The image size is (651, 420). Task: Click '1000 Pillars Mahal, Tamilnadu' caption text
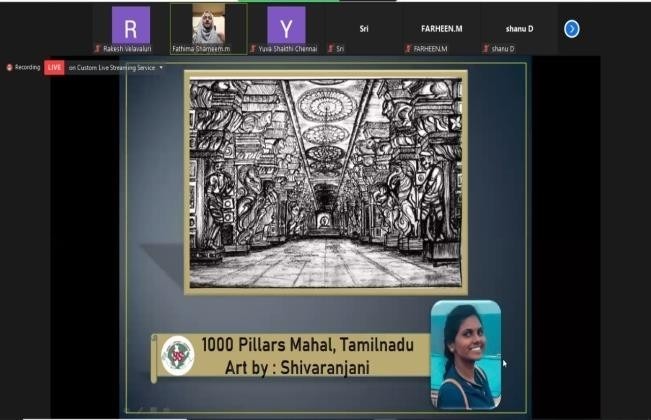coord(308,345)
